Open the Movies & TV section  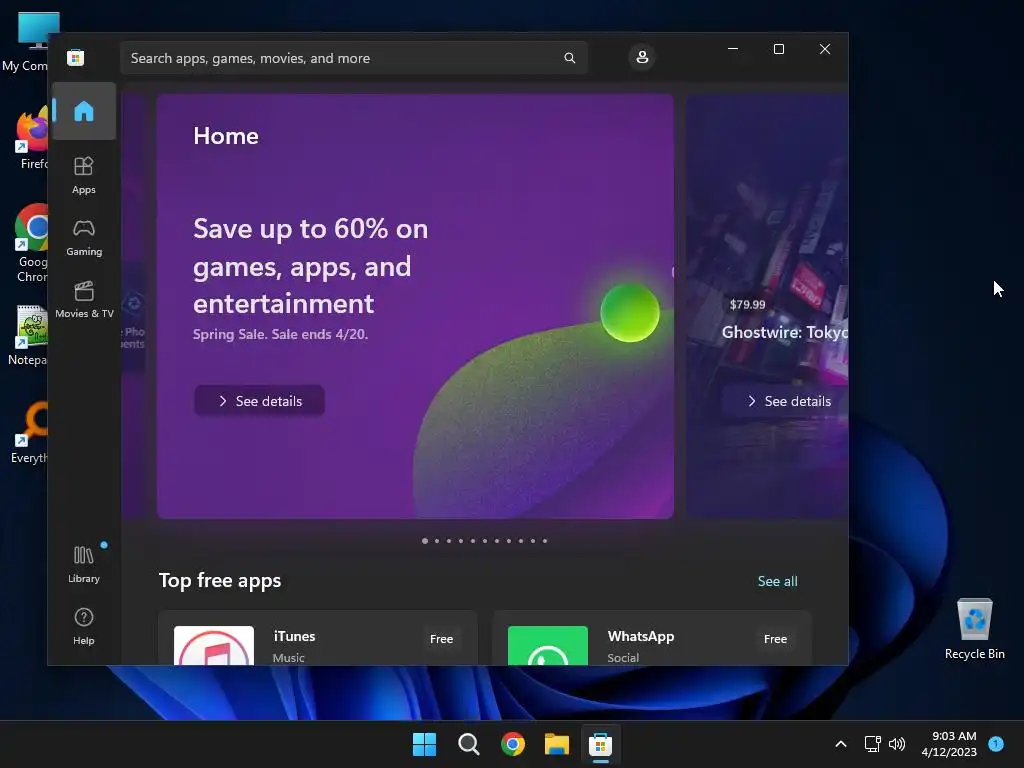tap(84, 299)
